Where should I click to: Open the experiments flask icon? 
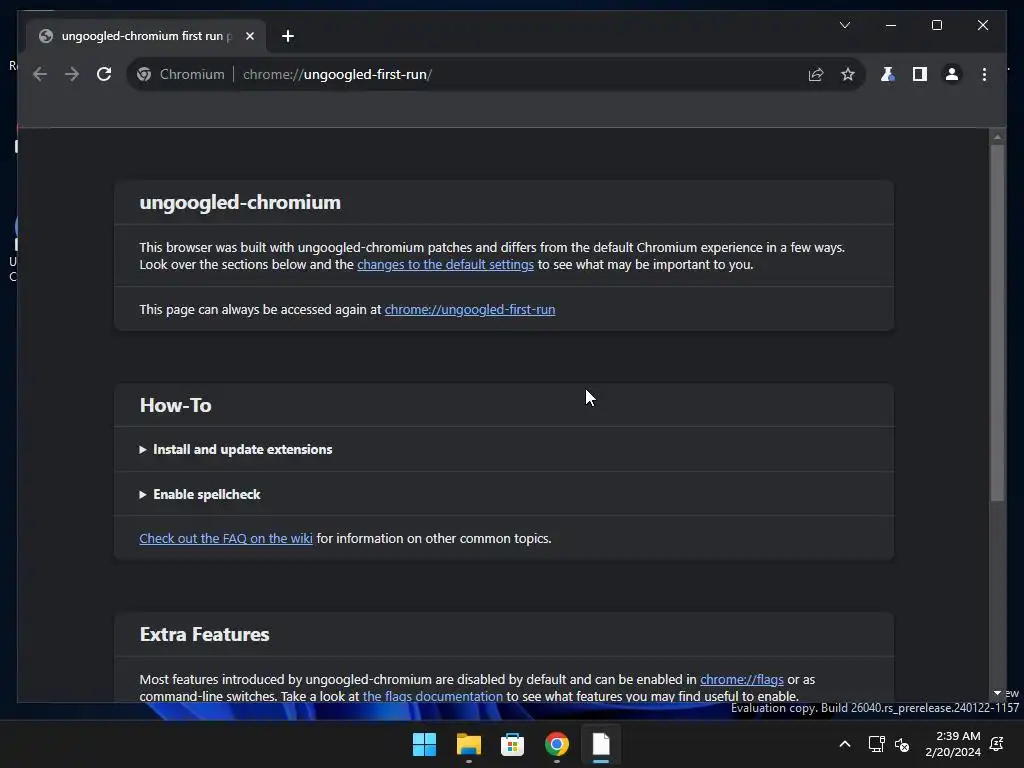[x=888, y=74]
